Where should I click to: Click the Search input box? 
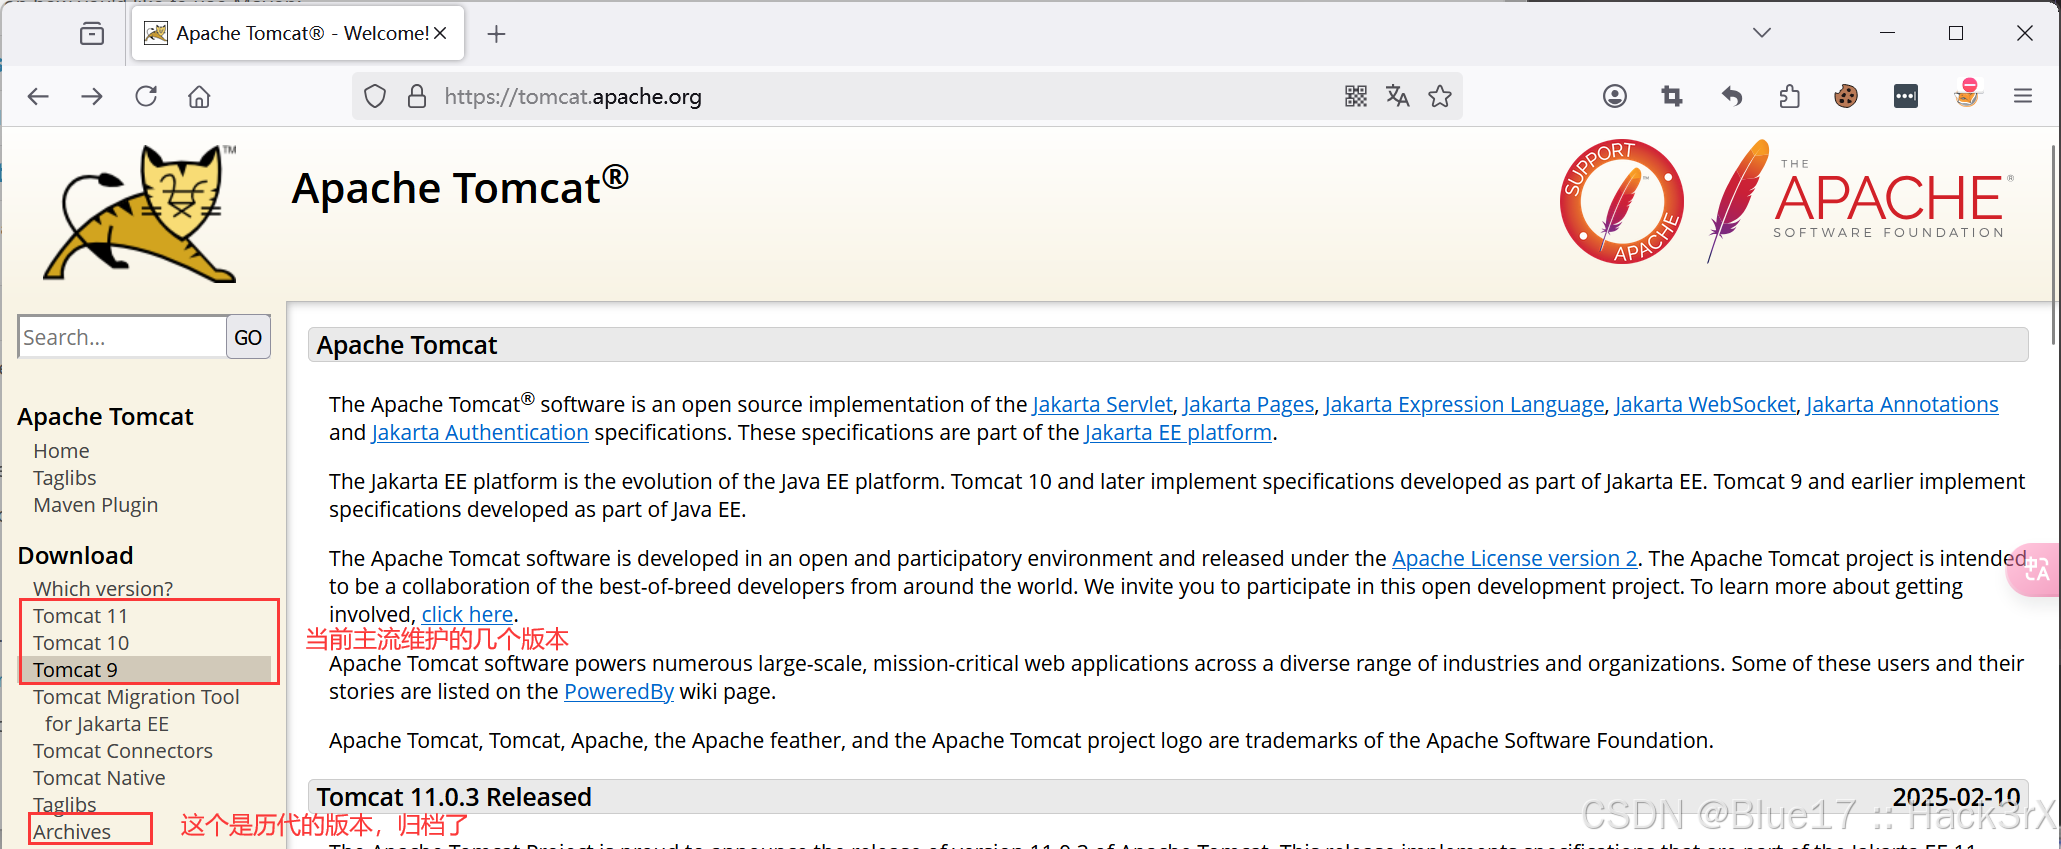(122, 337)
